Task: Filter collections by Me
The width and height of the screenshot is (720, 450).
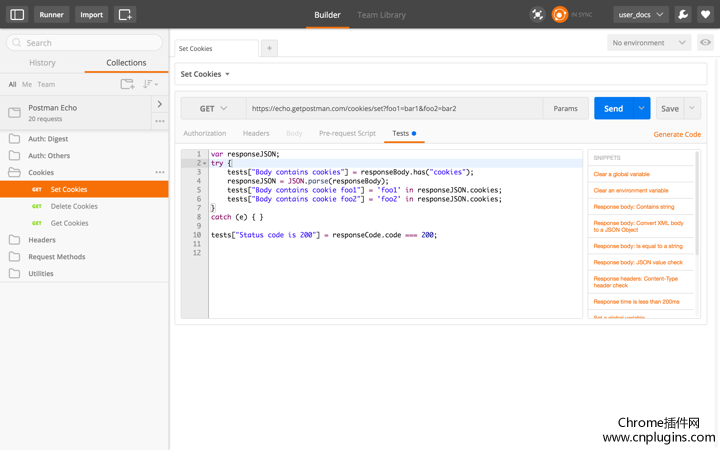Action: coord(27,84)
